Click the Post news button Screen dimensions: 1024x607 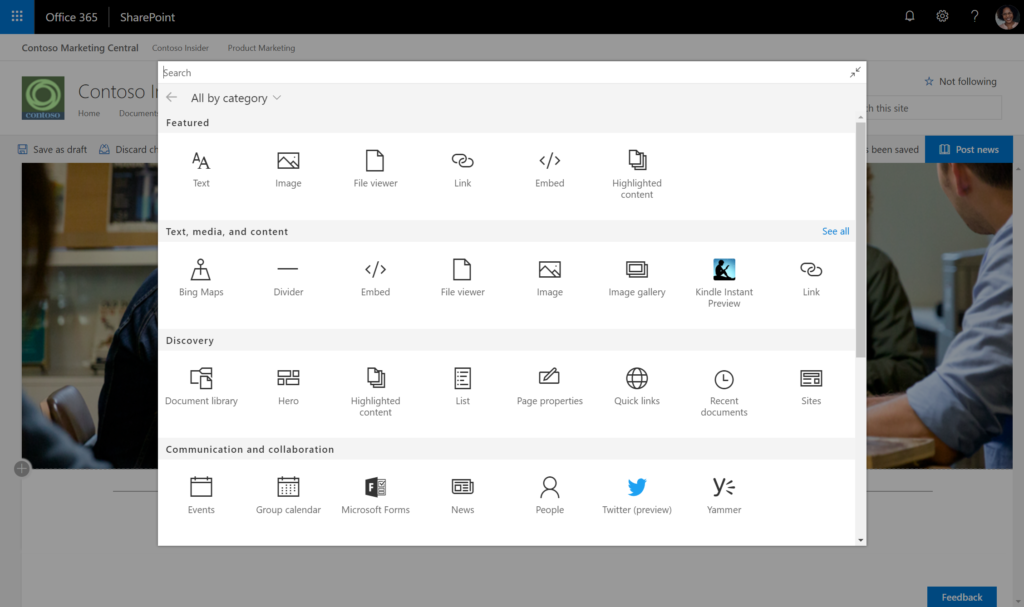969,150
